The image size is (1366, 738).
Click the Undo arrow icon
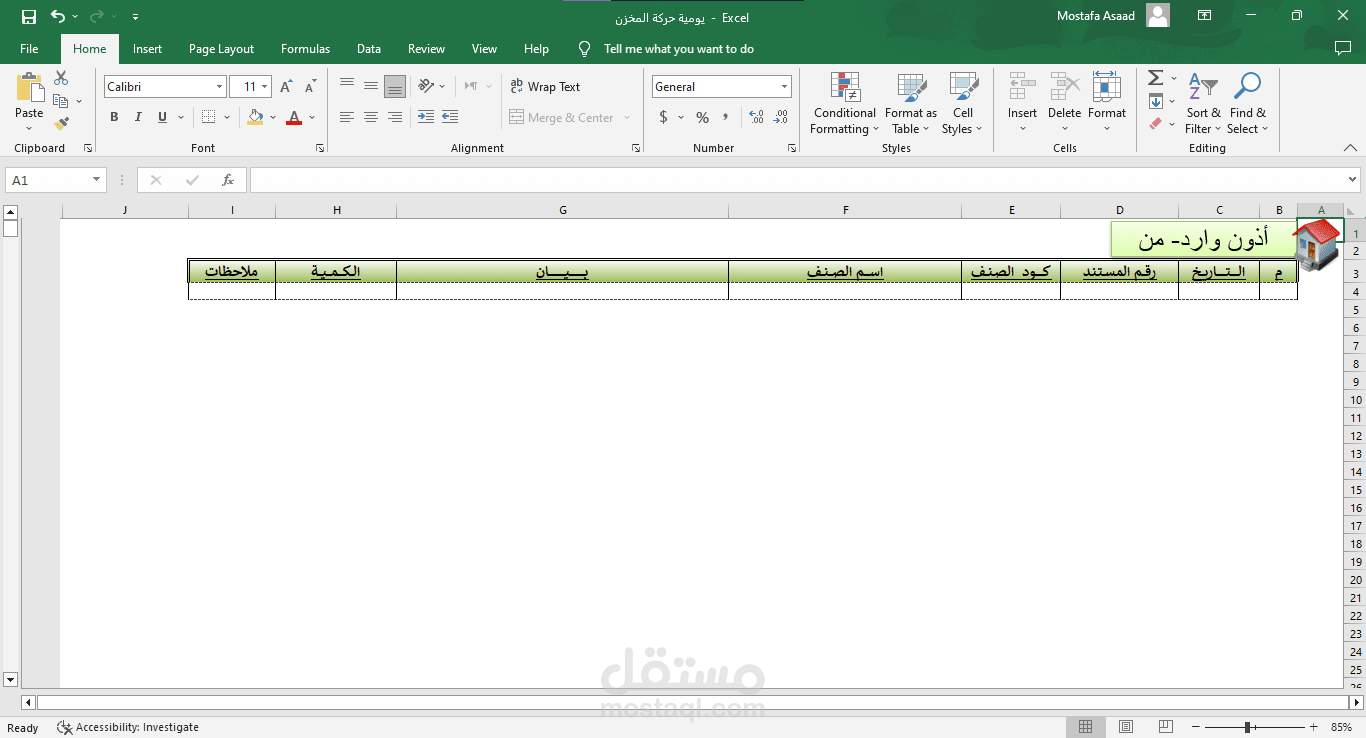(x=58, y=17)
